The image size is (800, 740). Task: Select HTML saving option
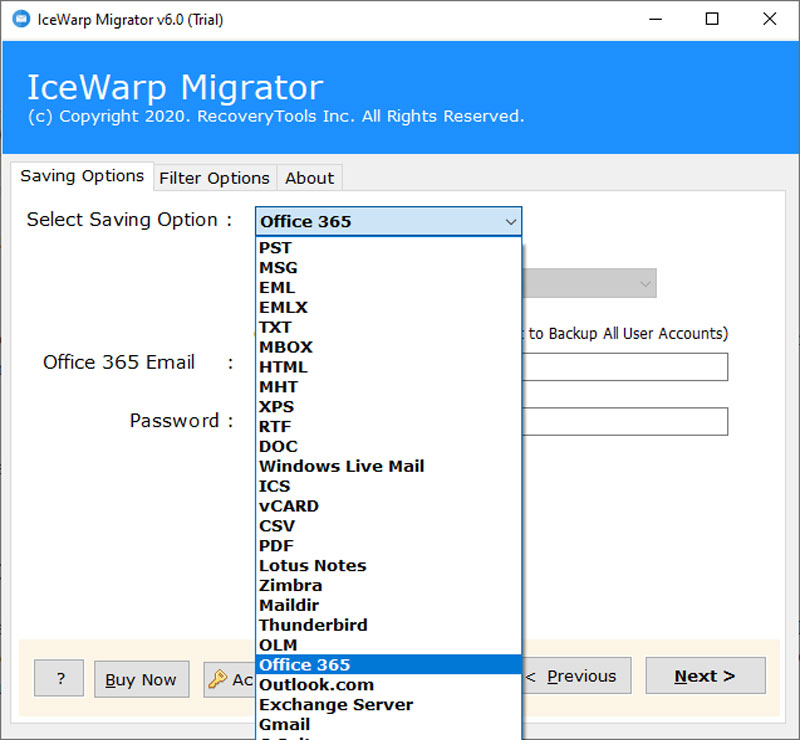388,367
